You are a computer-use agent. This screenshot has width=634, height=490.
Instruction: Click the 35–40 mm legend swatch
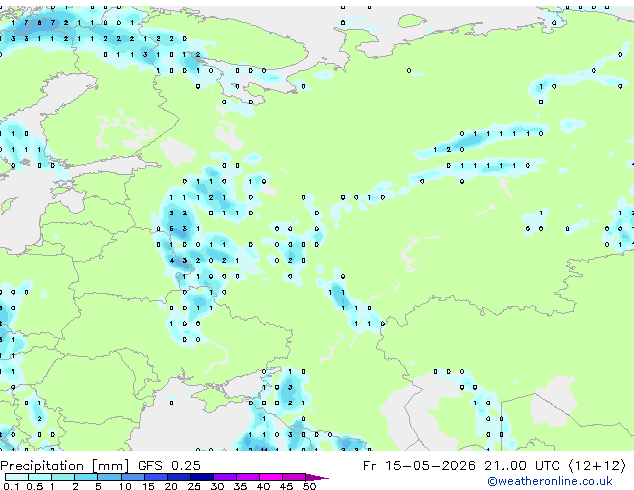(x=248, y=477)
